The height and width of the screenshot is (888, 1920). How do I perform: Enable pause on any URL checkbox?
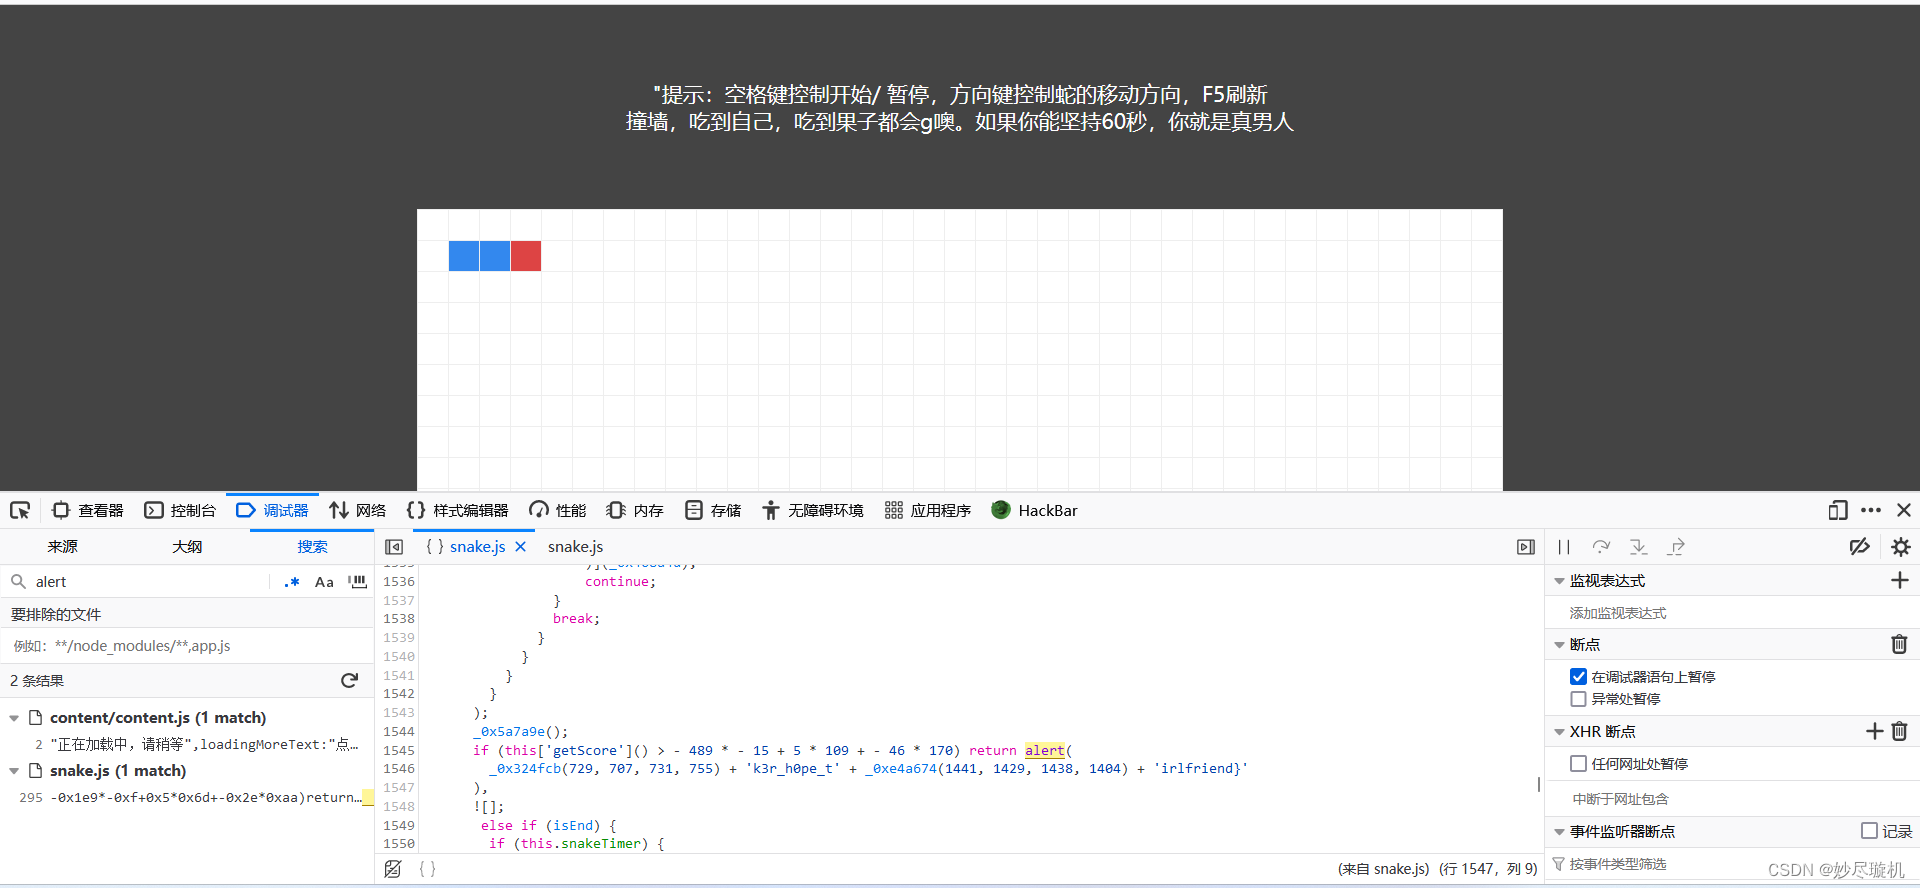(x=1578, y=764)
